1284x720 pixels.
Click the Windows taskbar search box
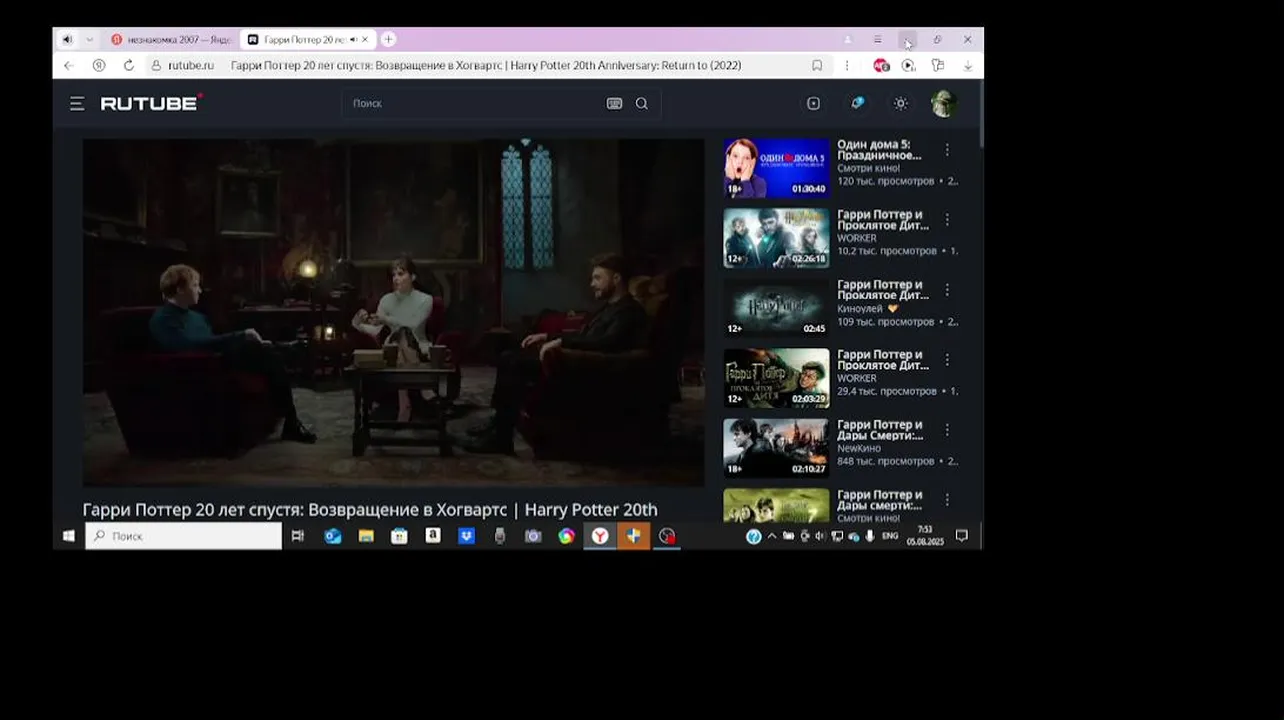click(184, 536)
